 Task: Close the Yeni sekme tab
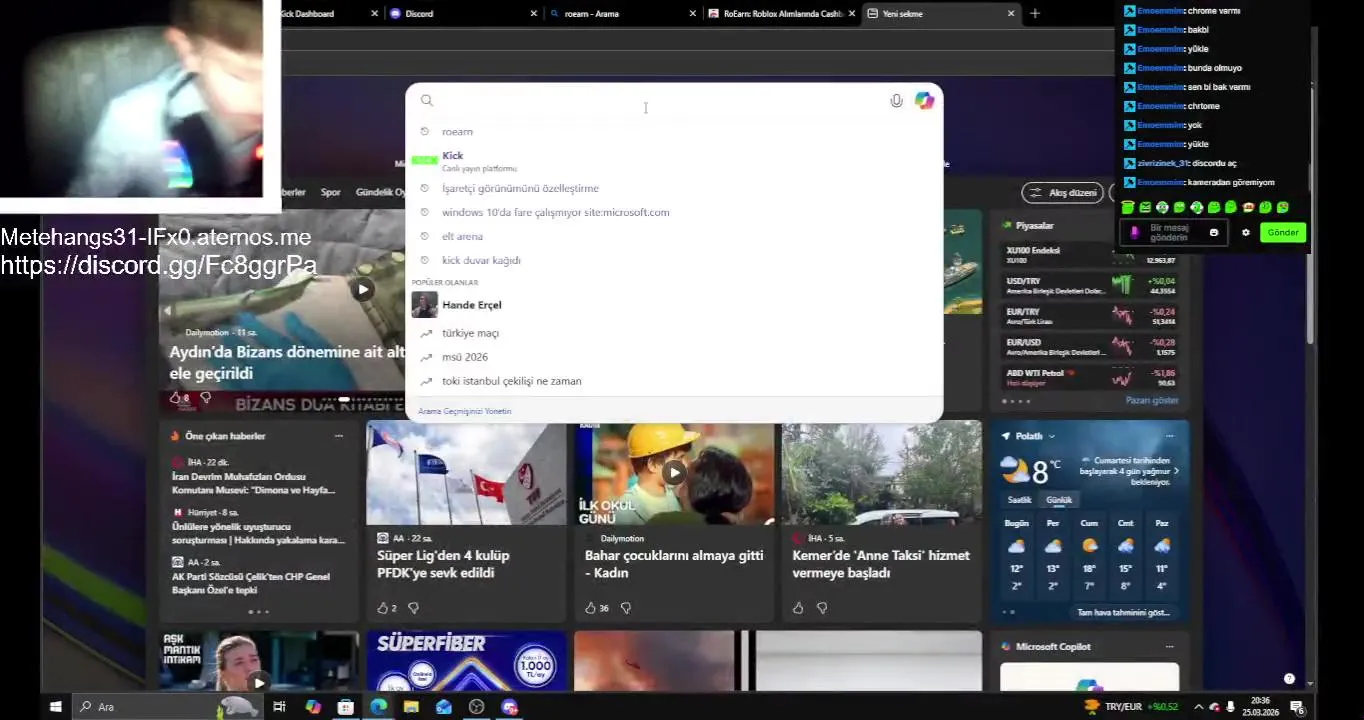pos(1011,14)
